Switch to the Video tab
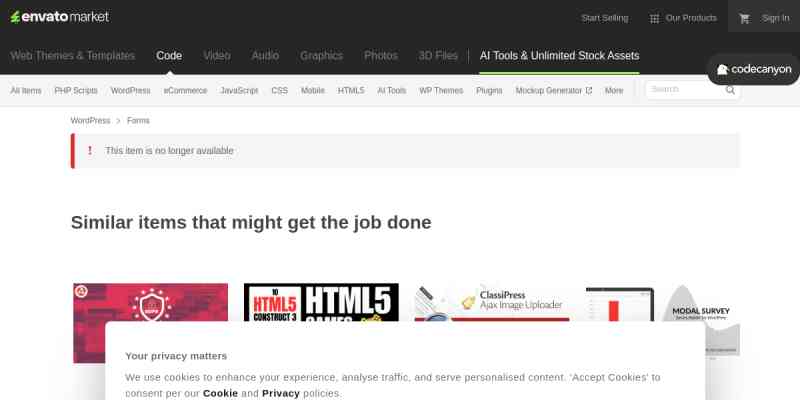Viewport: 800px width, 400px height. (216, 56)
